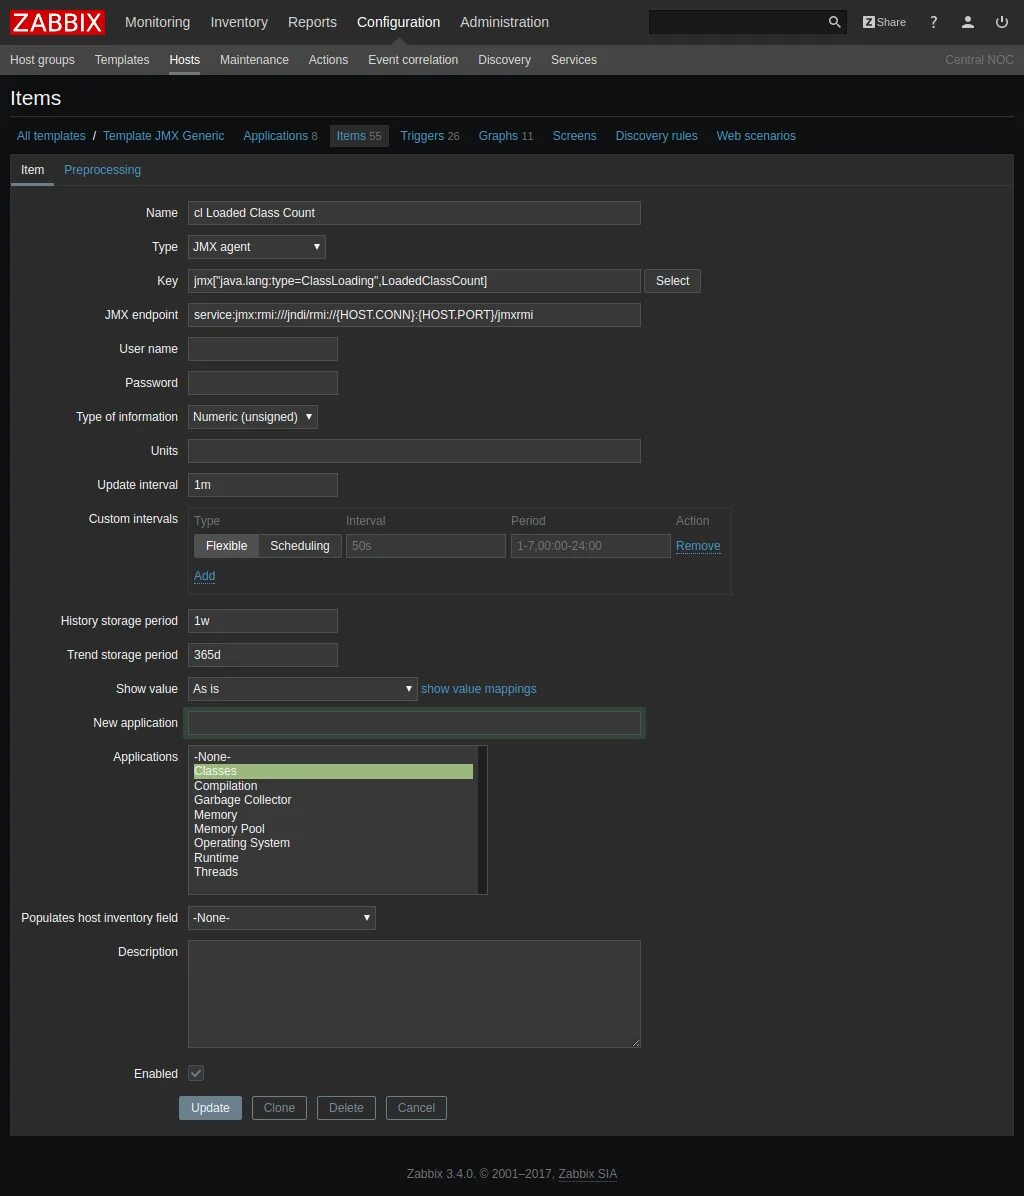Click the Password field
The image size is (1024, 1196).
pyautogui.click(x=263, y=383)
